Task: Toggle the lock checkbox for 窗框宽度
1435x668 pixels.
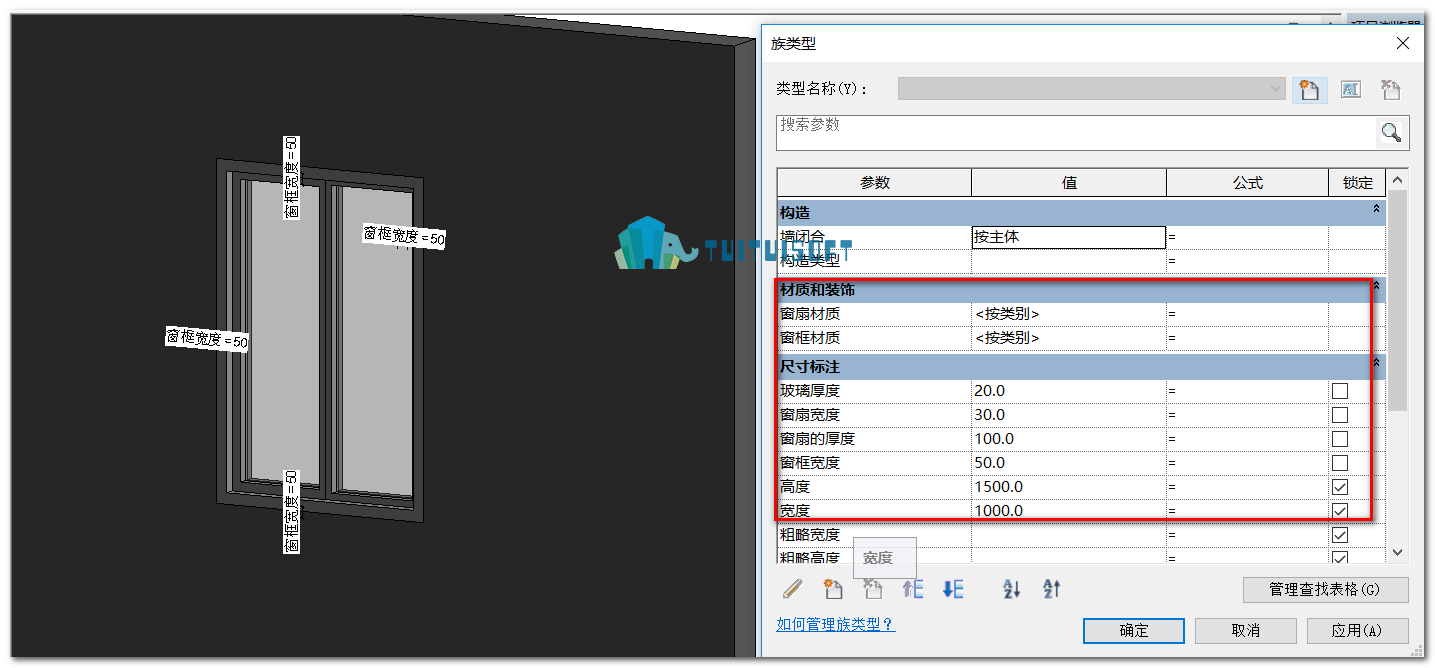Action: [1340, 463]
